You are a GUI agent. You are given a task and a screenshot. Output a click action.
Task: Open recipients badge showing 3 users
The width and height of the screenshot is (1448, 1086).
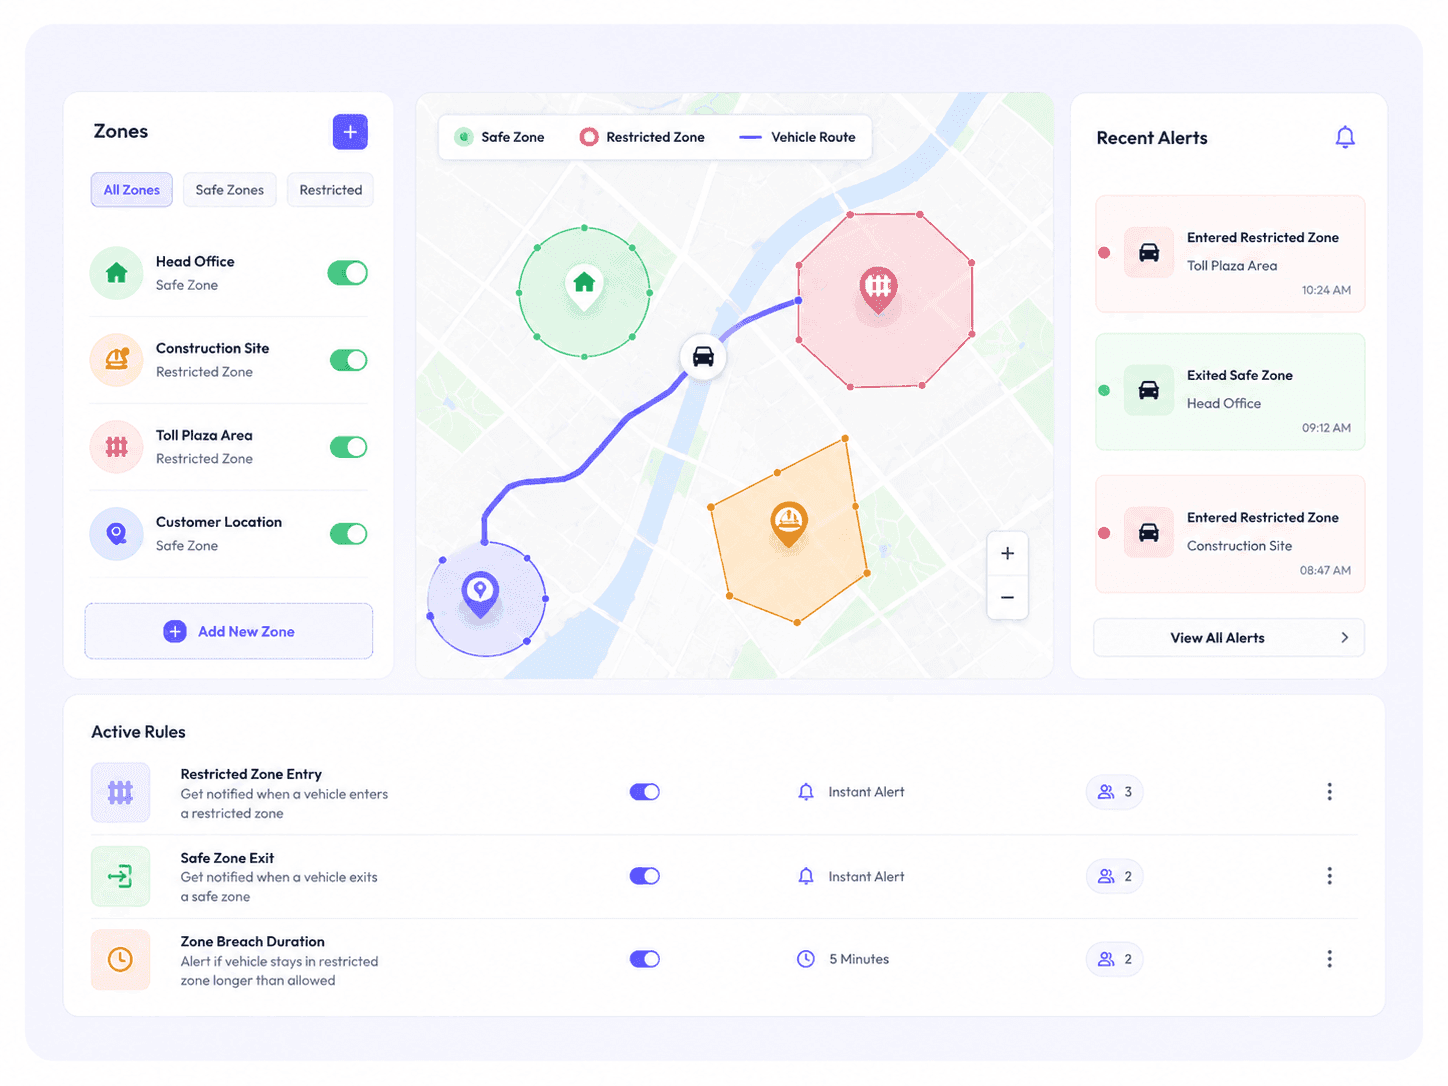pos(1115,792)
